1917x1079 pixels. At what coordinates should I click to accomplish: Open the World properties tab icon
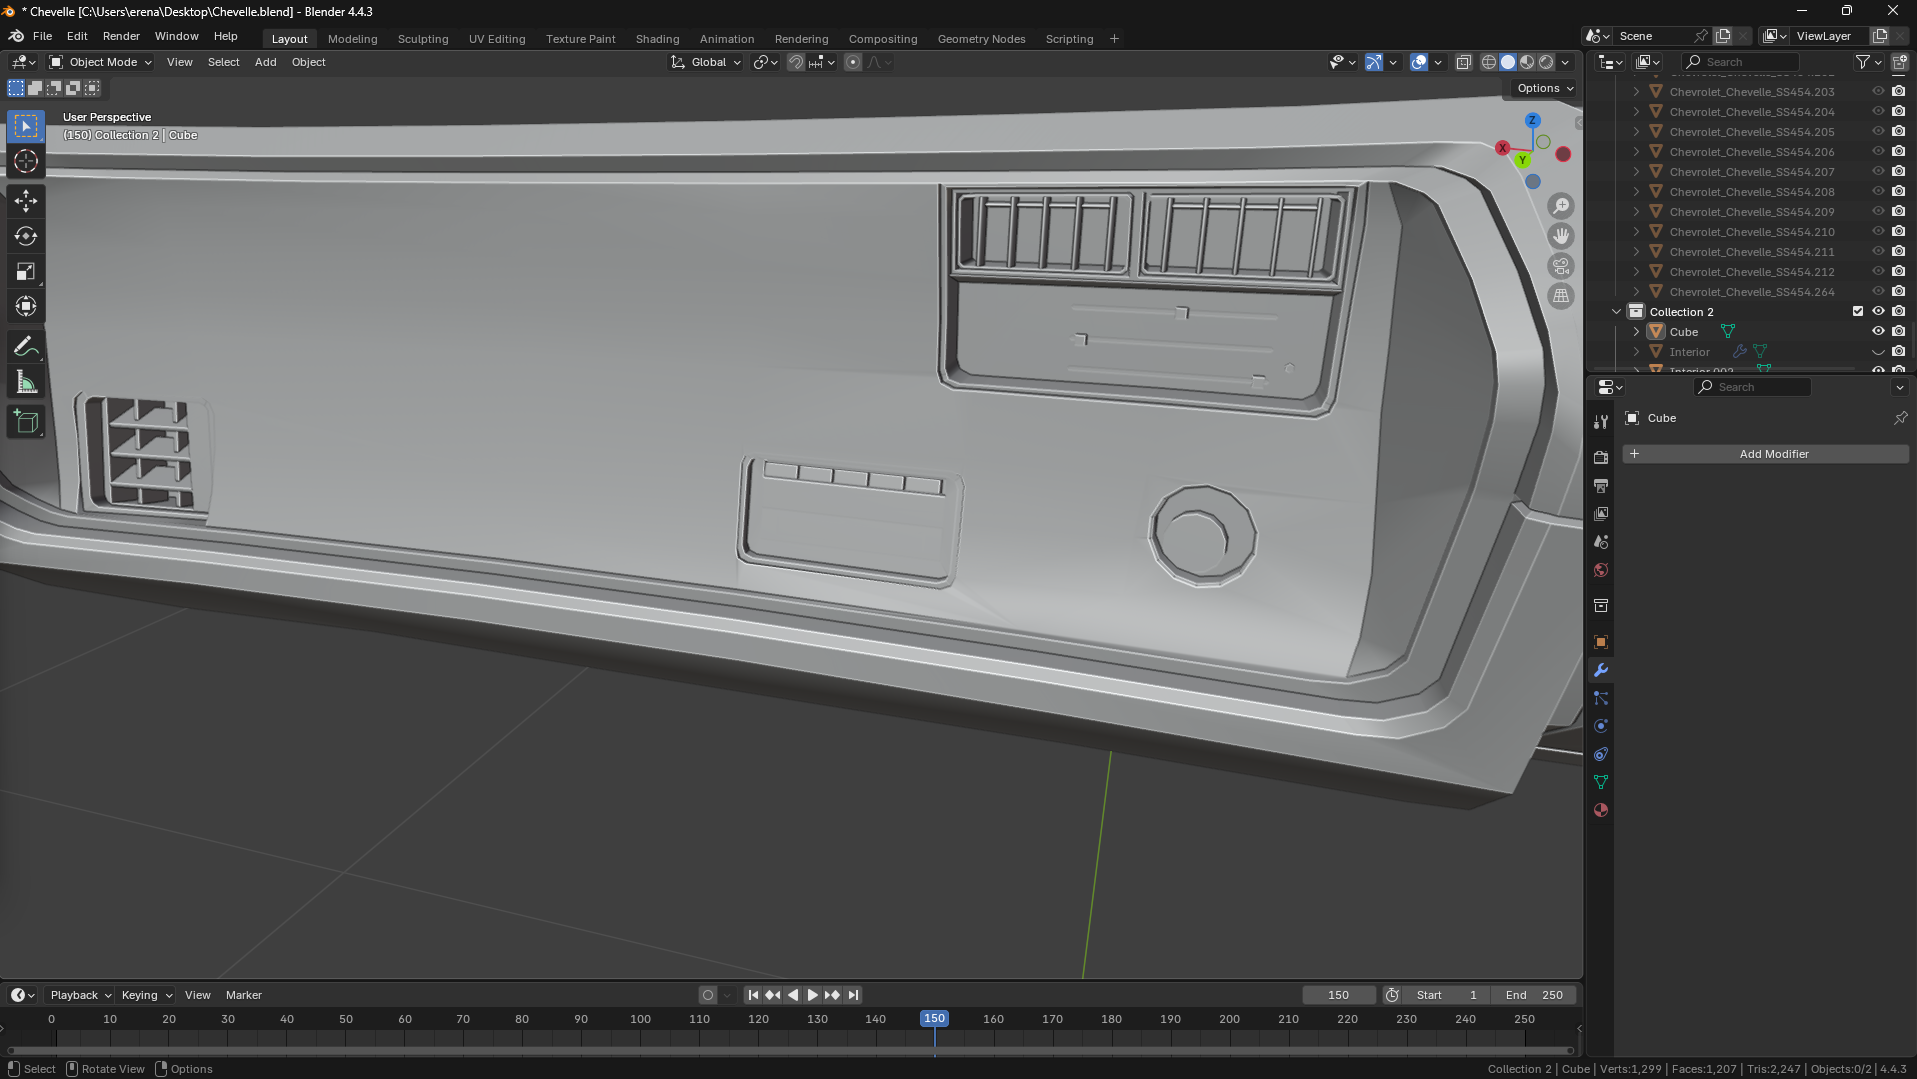pos(1601,570)
